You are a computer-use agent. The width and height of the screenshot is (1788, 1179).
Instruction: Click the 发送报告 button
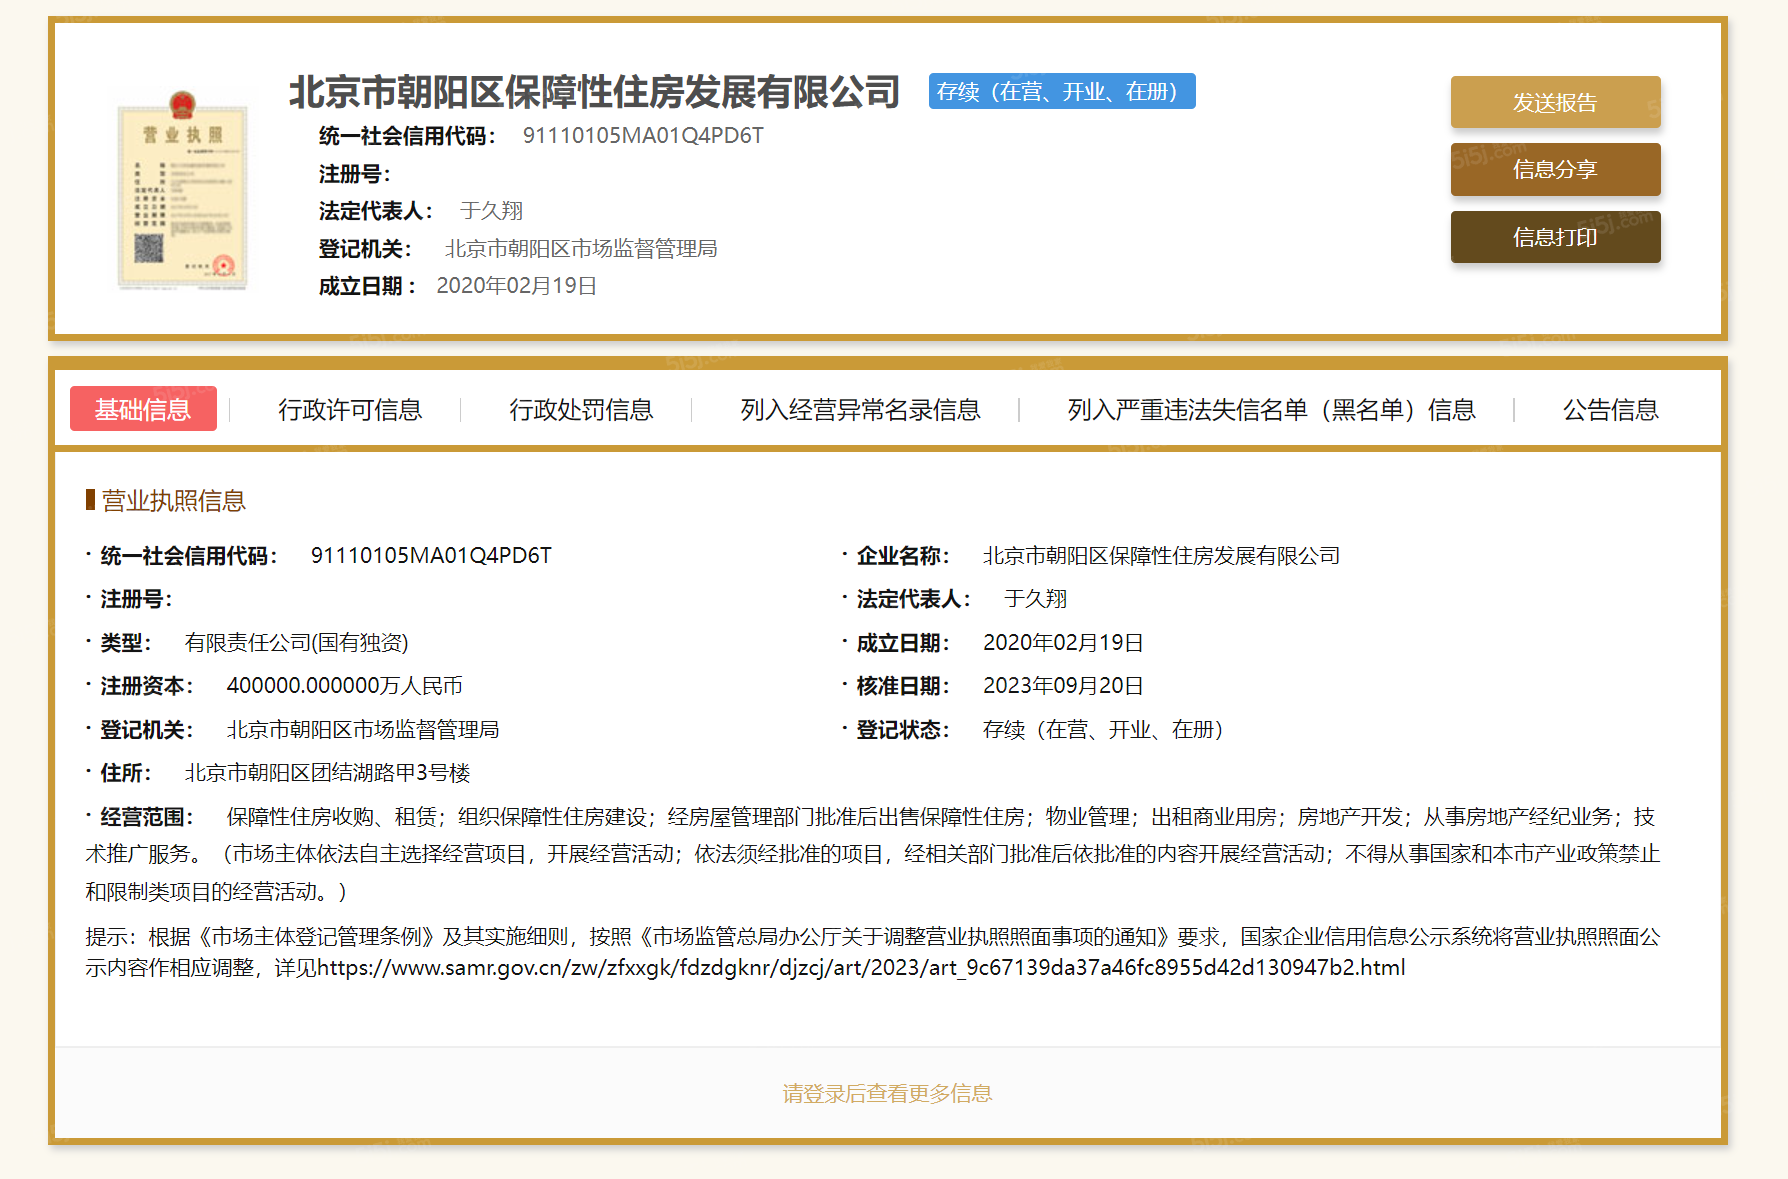1555,102
